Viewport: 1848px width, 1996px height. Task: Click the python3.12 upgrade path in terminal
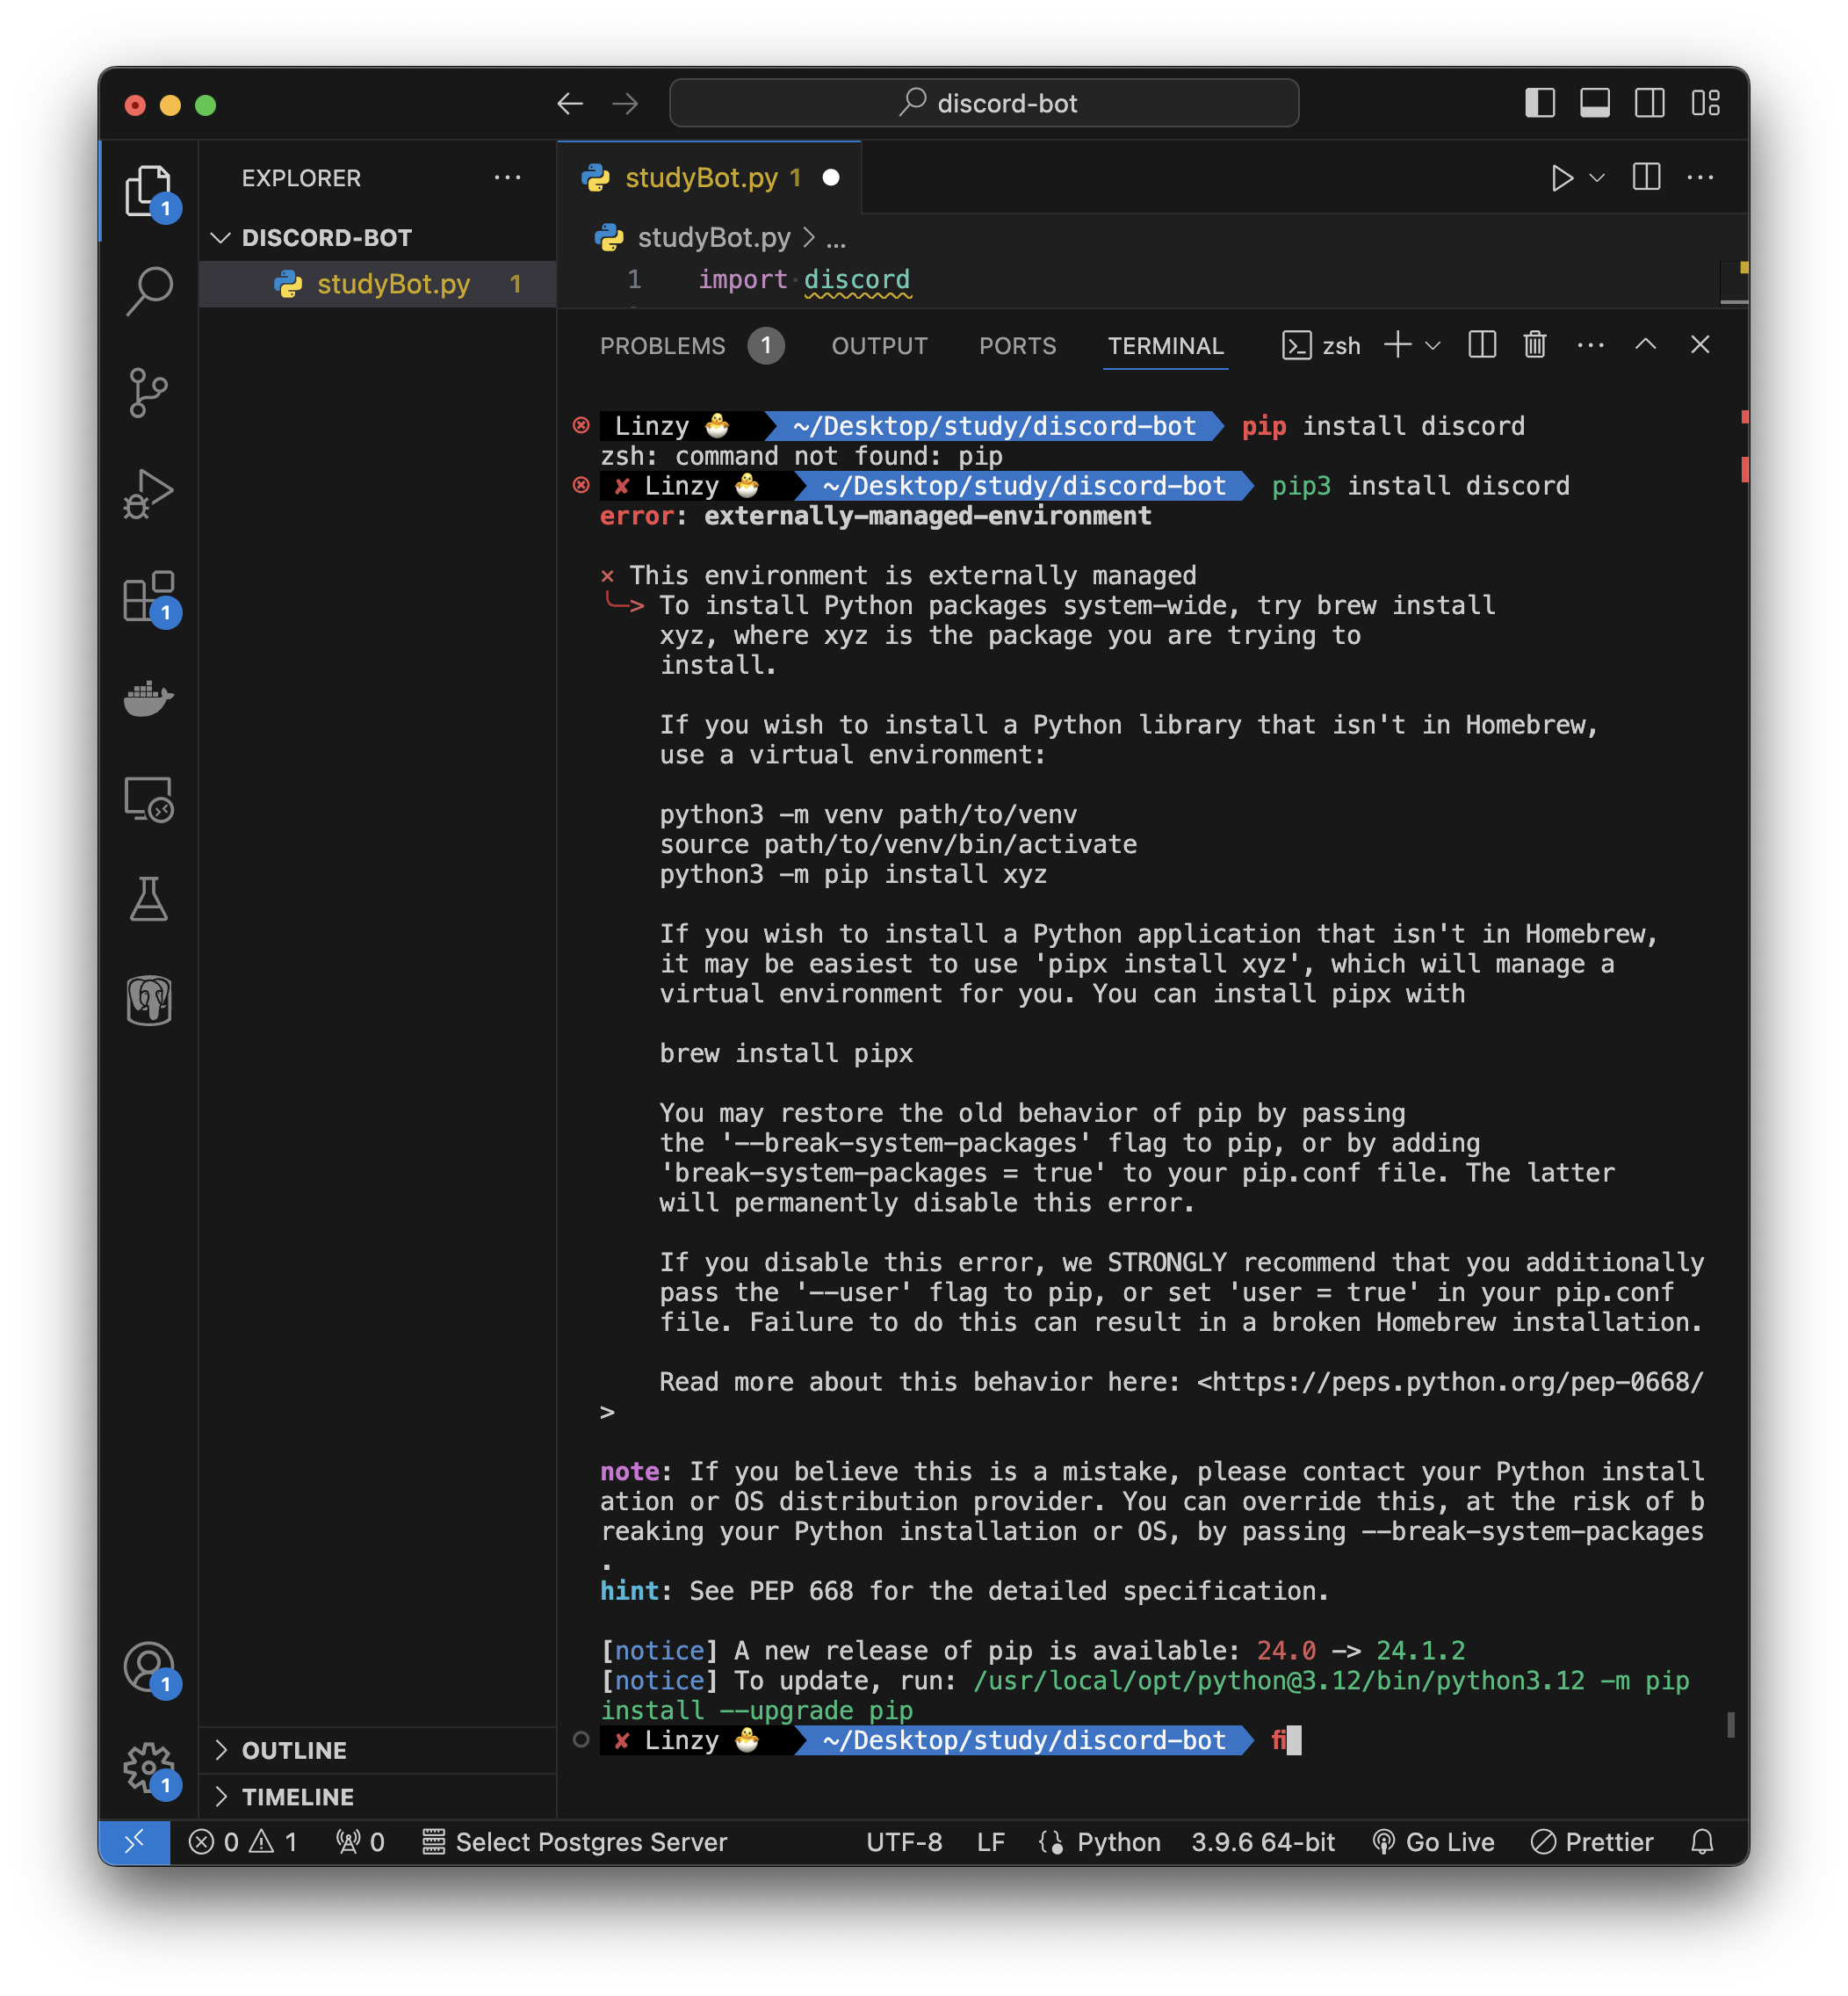pyautogui.click(x=1279, y=1680)
